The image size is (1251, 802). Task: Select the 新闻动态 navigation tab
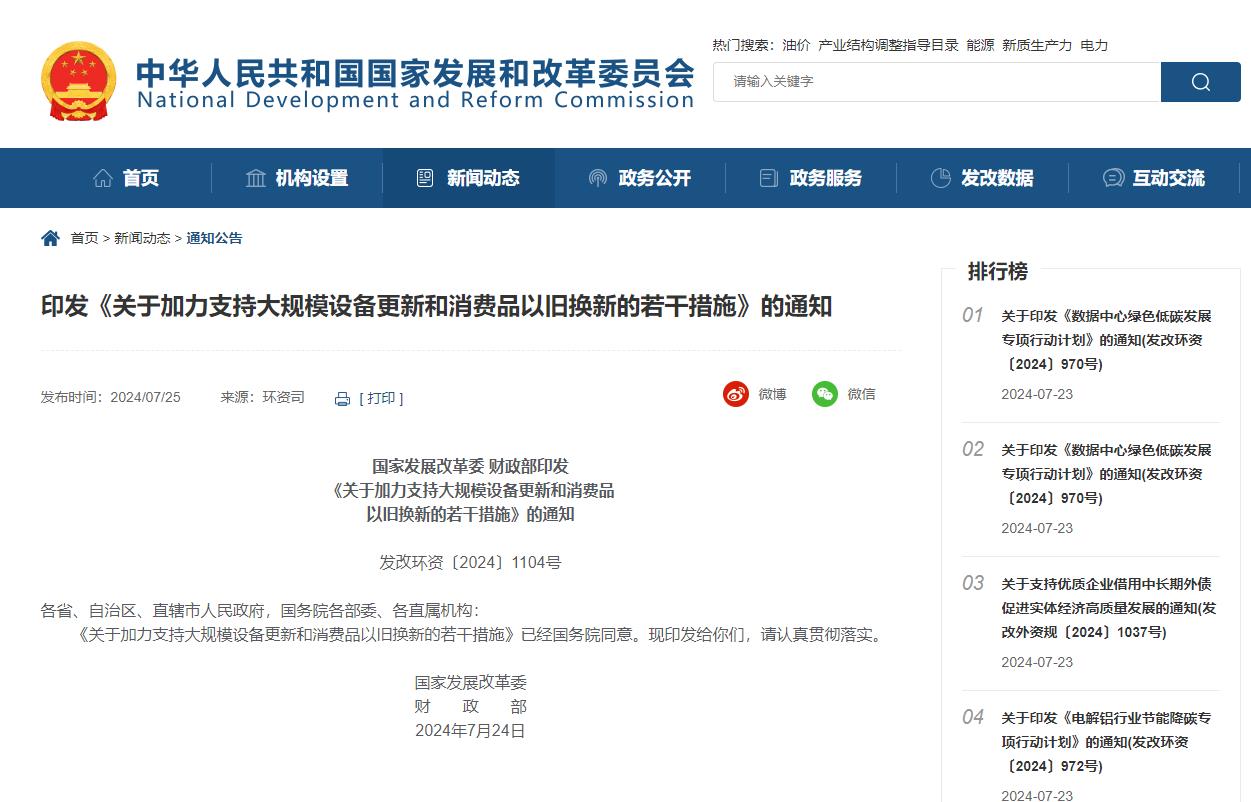pos(468,178)
